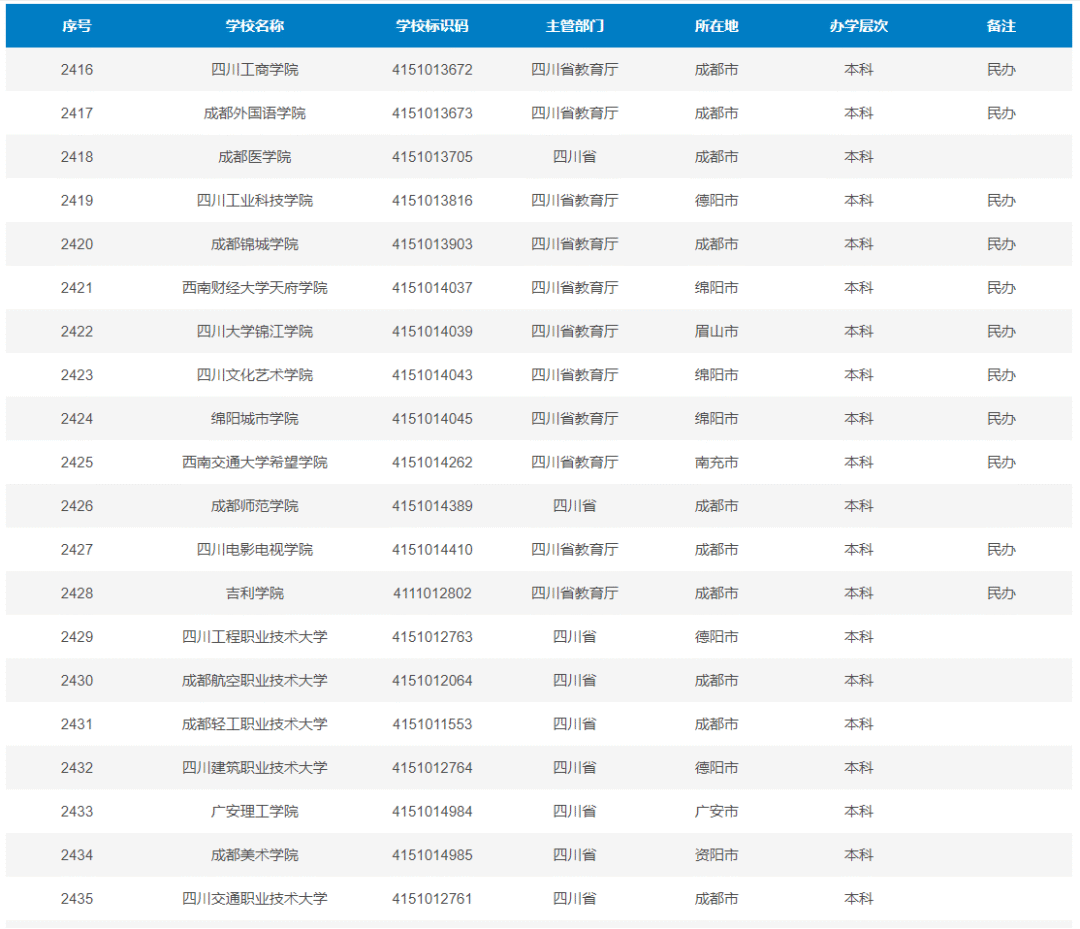The image size is (1080, 929).
Task: Click the 所在地 column header
Action: 716,26
